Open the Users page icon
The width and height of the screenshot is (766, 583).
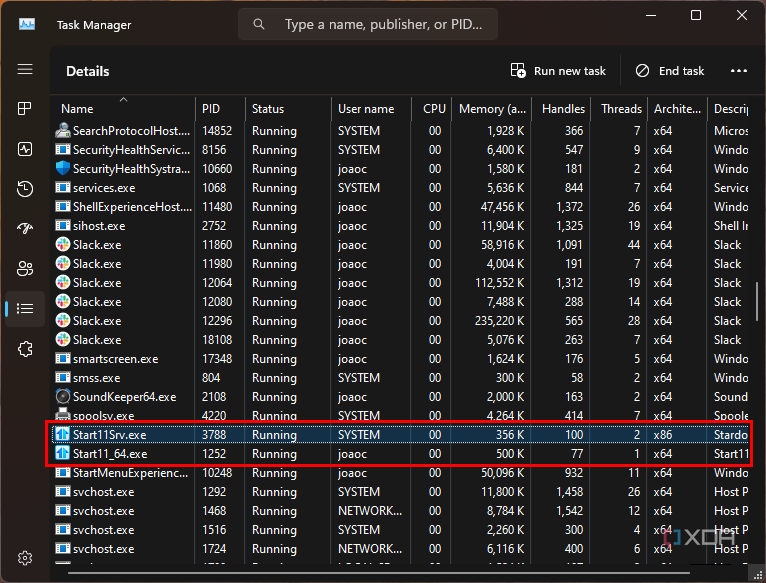coord(25,268)
